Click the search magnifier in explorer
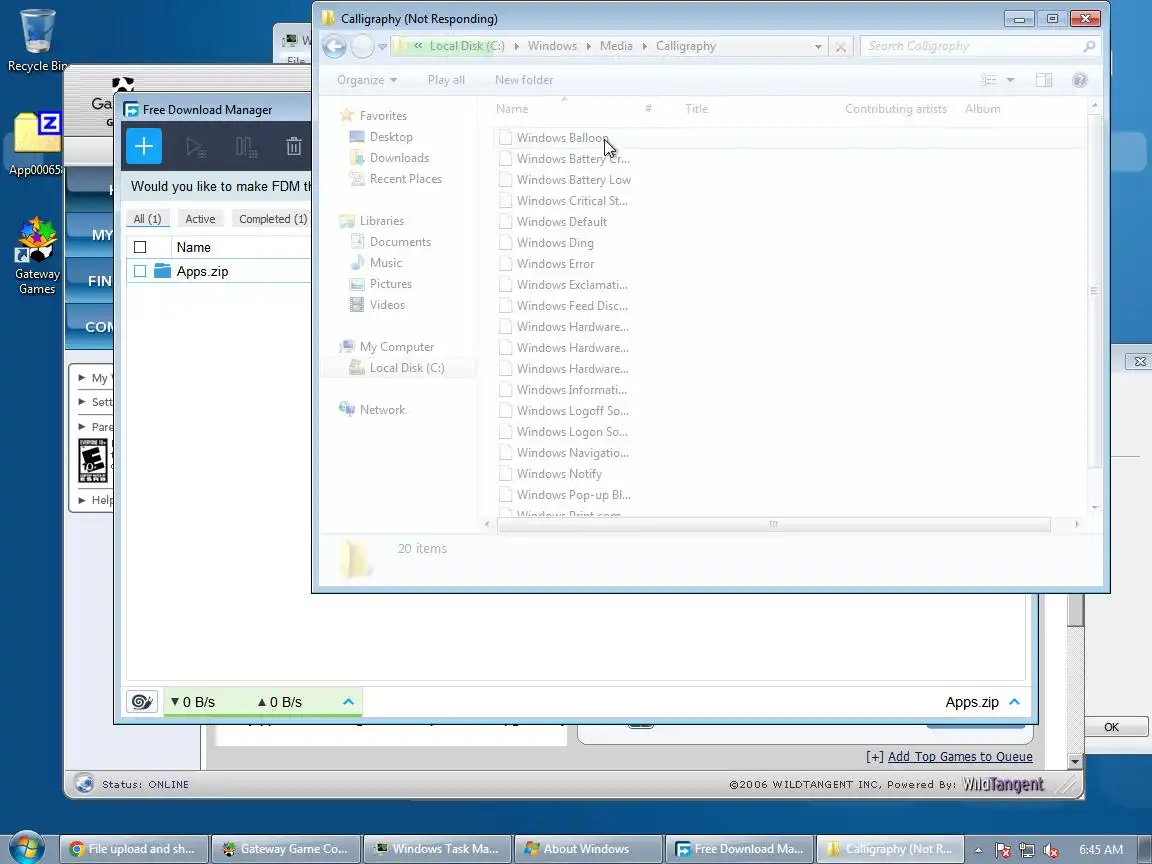Viewport: 1152px width, 864px height. tap(1089, 46)
